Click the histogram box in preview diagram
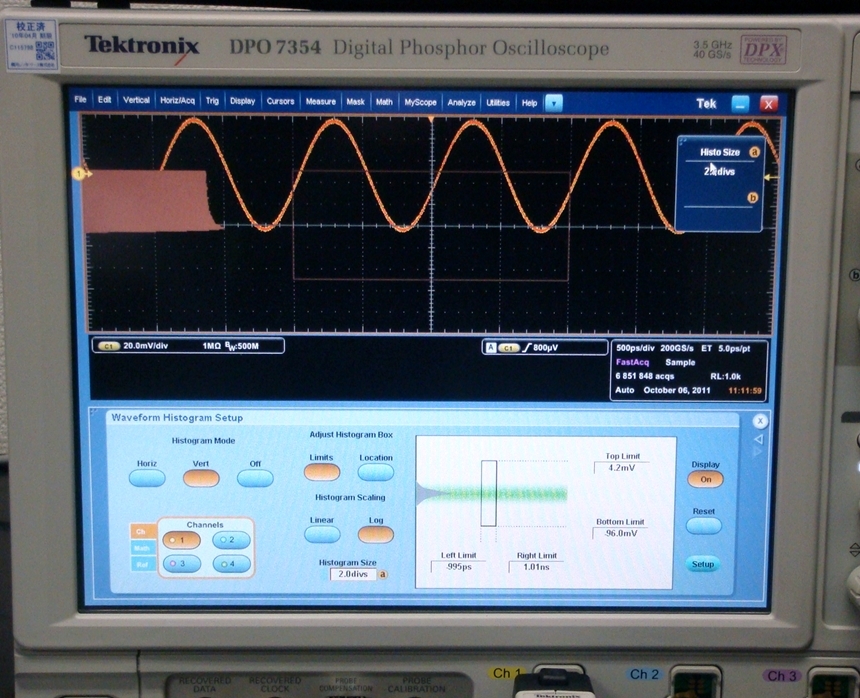Viewport: 860px width, 698px height. 489,493
